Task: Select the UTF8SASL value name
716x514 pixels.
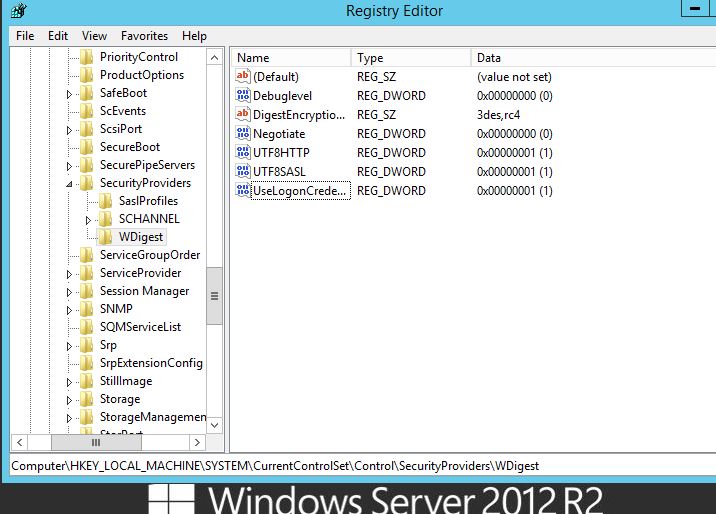Action: (x=279, y=172)
